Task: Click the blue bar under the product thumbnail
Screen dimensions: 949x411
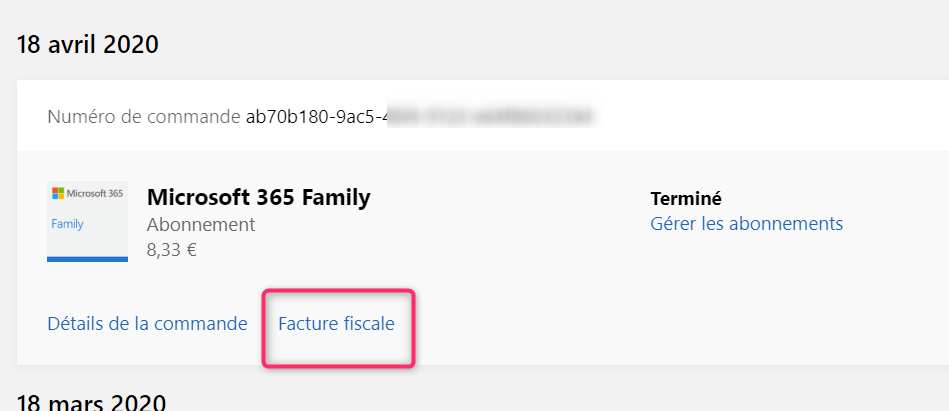Action: tap(87, 259)
